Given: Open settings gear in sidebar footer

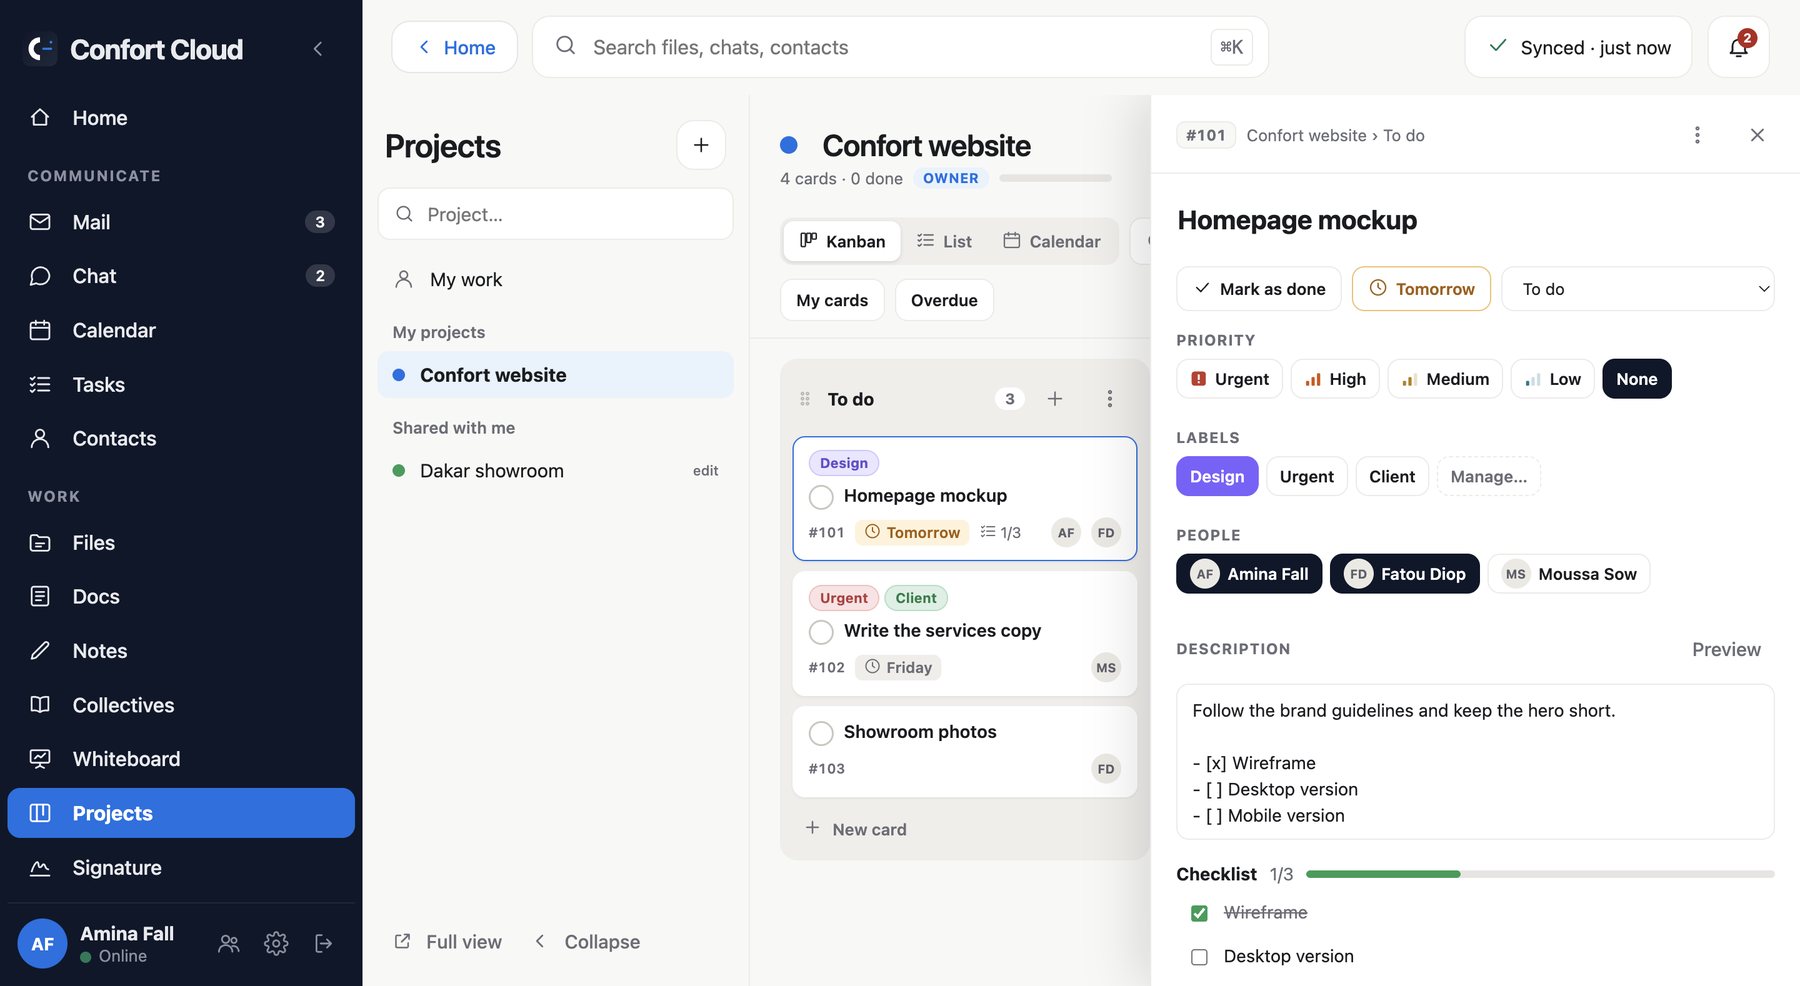Looking at the screenshot, I should tap(276, 943).
